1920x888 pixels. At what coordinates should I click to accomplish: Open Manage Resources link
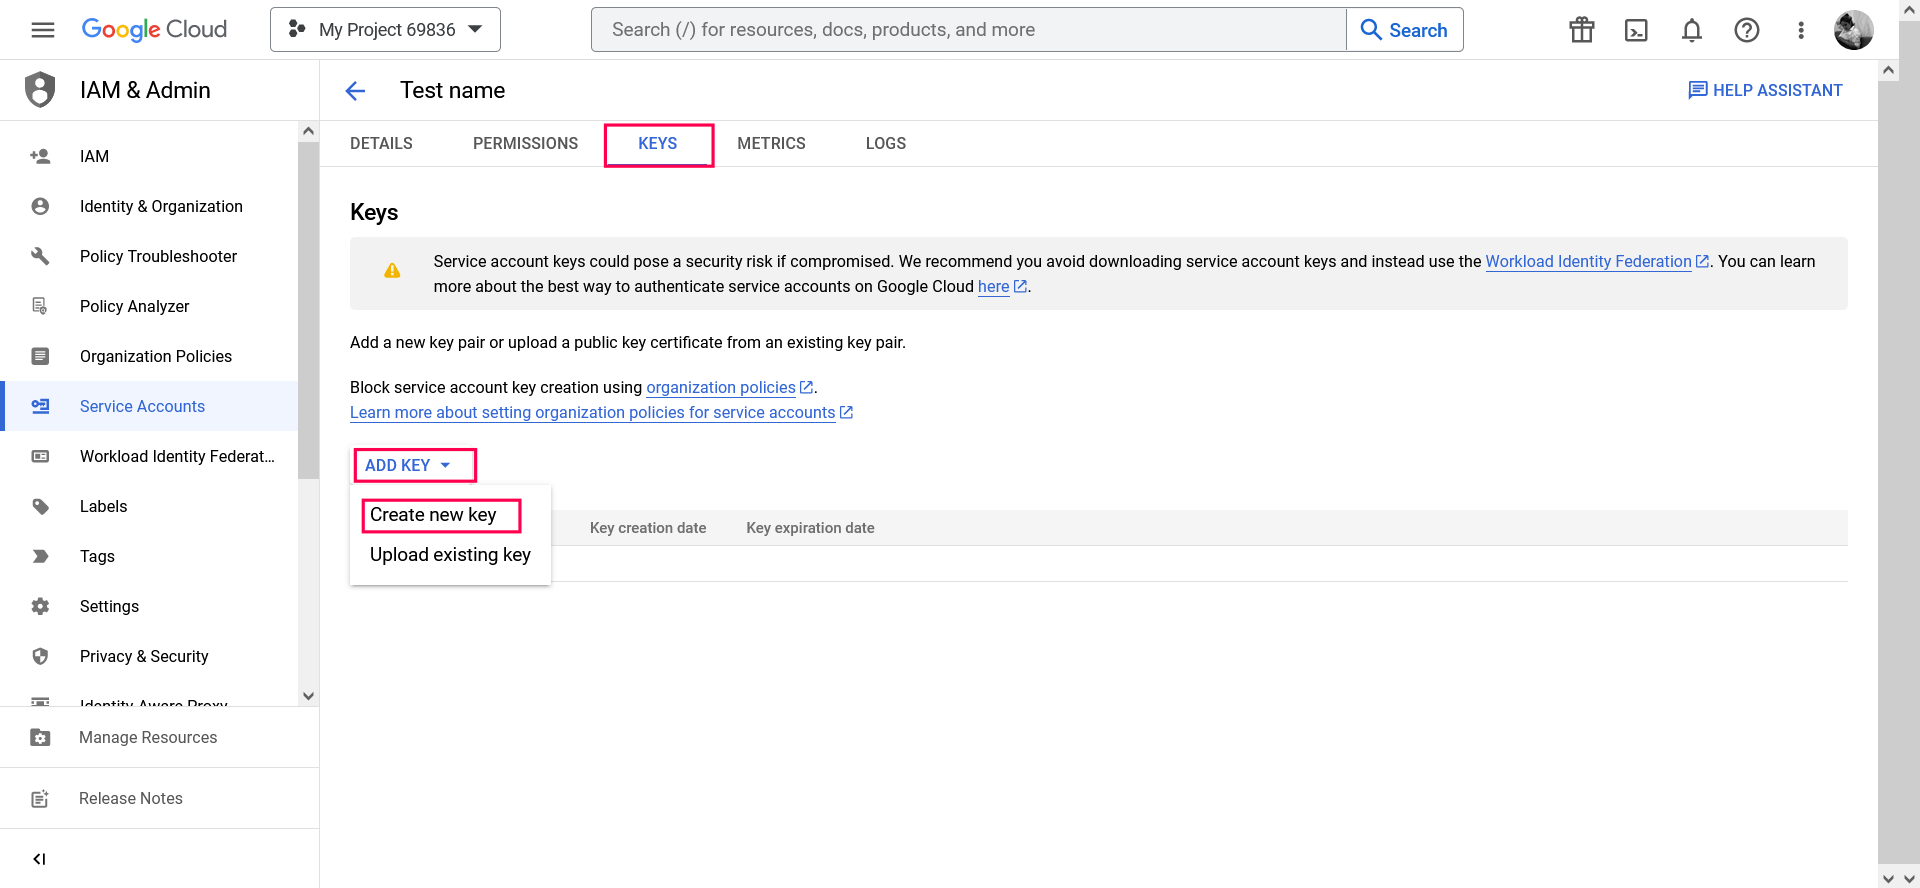(x=148, y=737)
